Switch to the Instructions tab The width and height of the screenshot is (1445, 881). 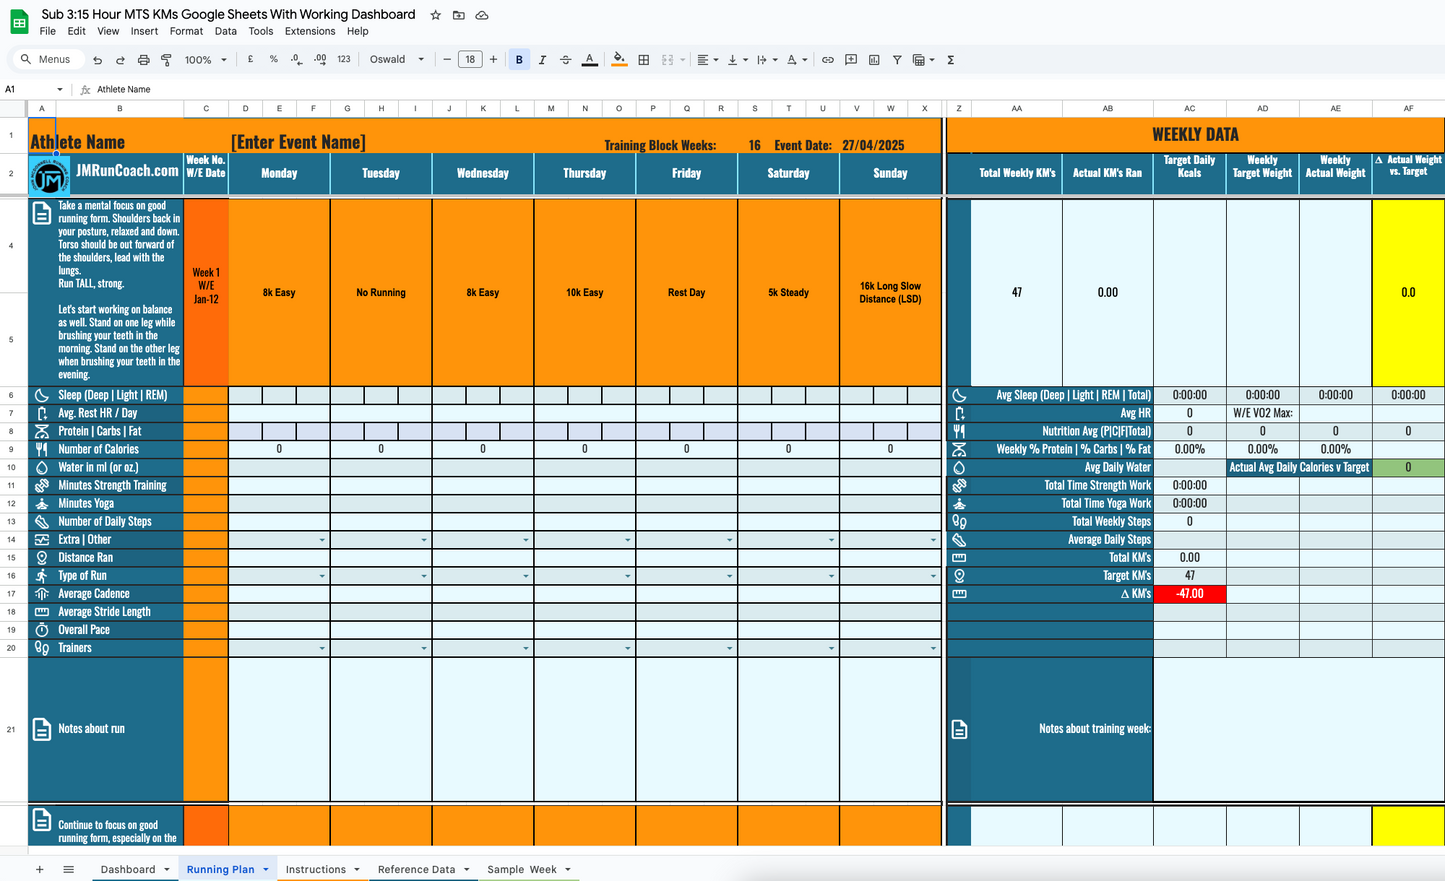click(x=315, y=869)
